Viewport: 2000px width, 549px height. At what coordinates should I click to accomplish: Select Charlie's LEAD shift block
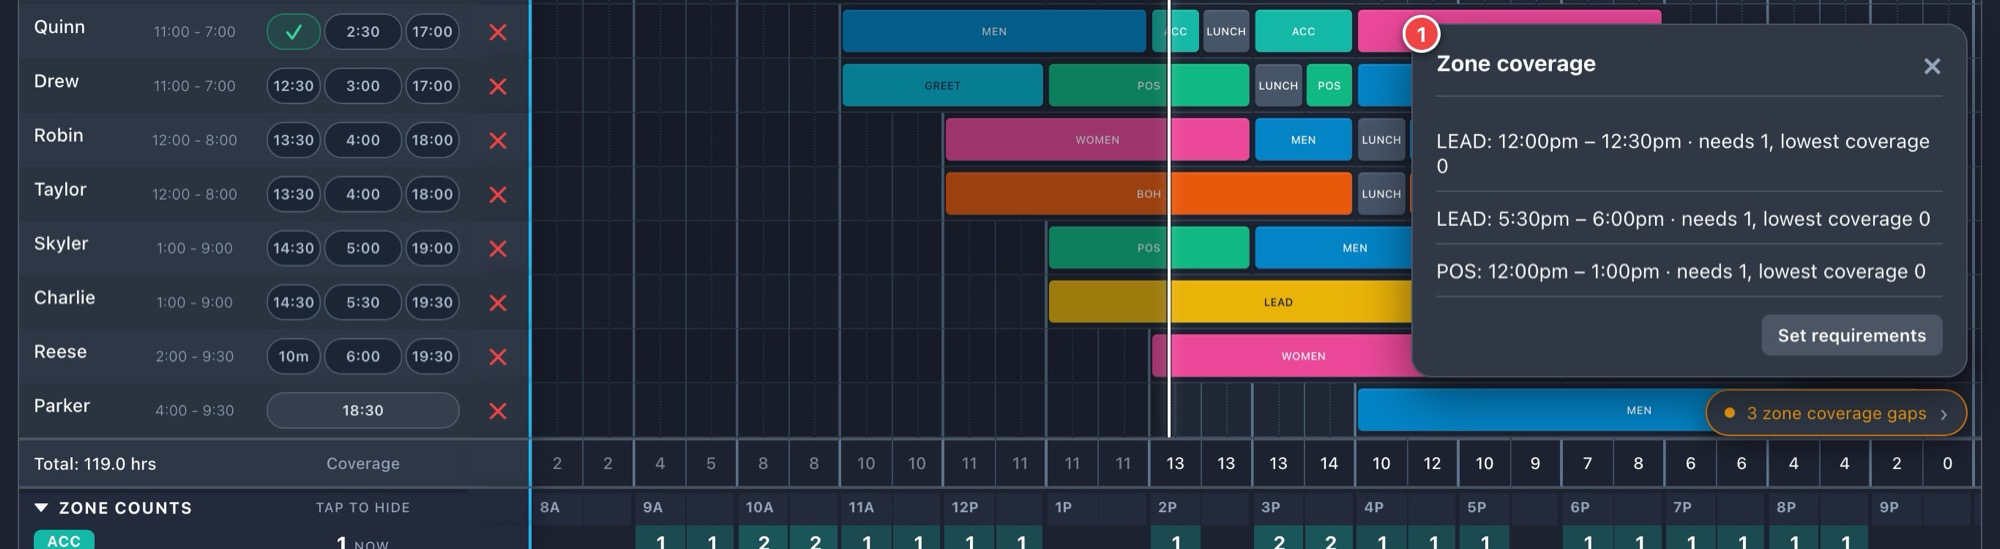coord(1230,302)
